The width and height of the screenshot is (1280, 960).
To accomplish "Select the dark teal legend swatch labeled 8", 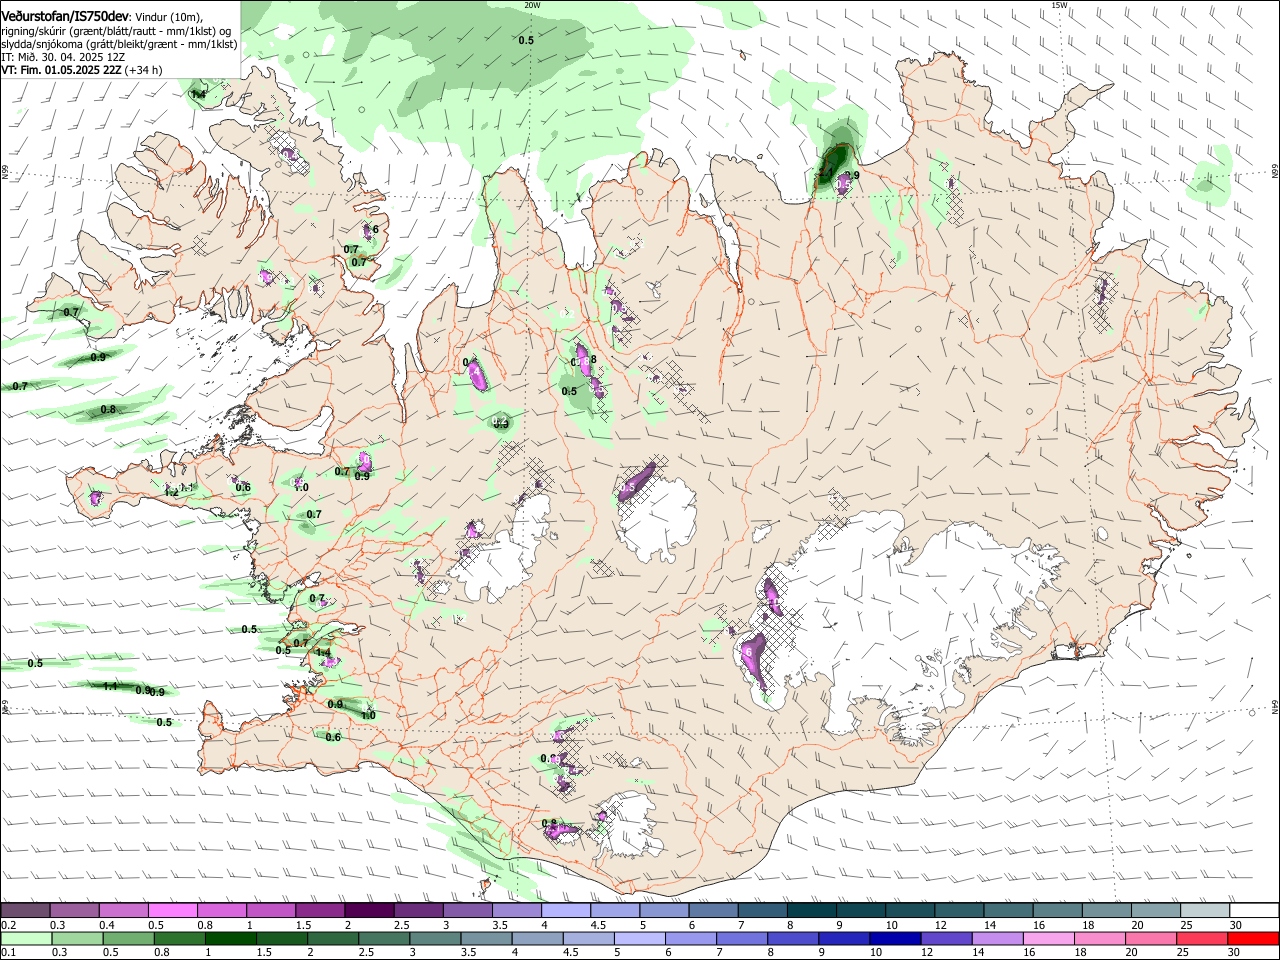I will coord(812,911).
